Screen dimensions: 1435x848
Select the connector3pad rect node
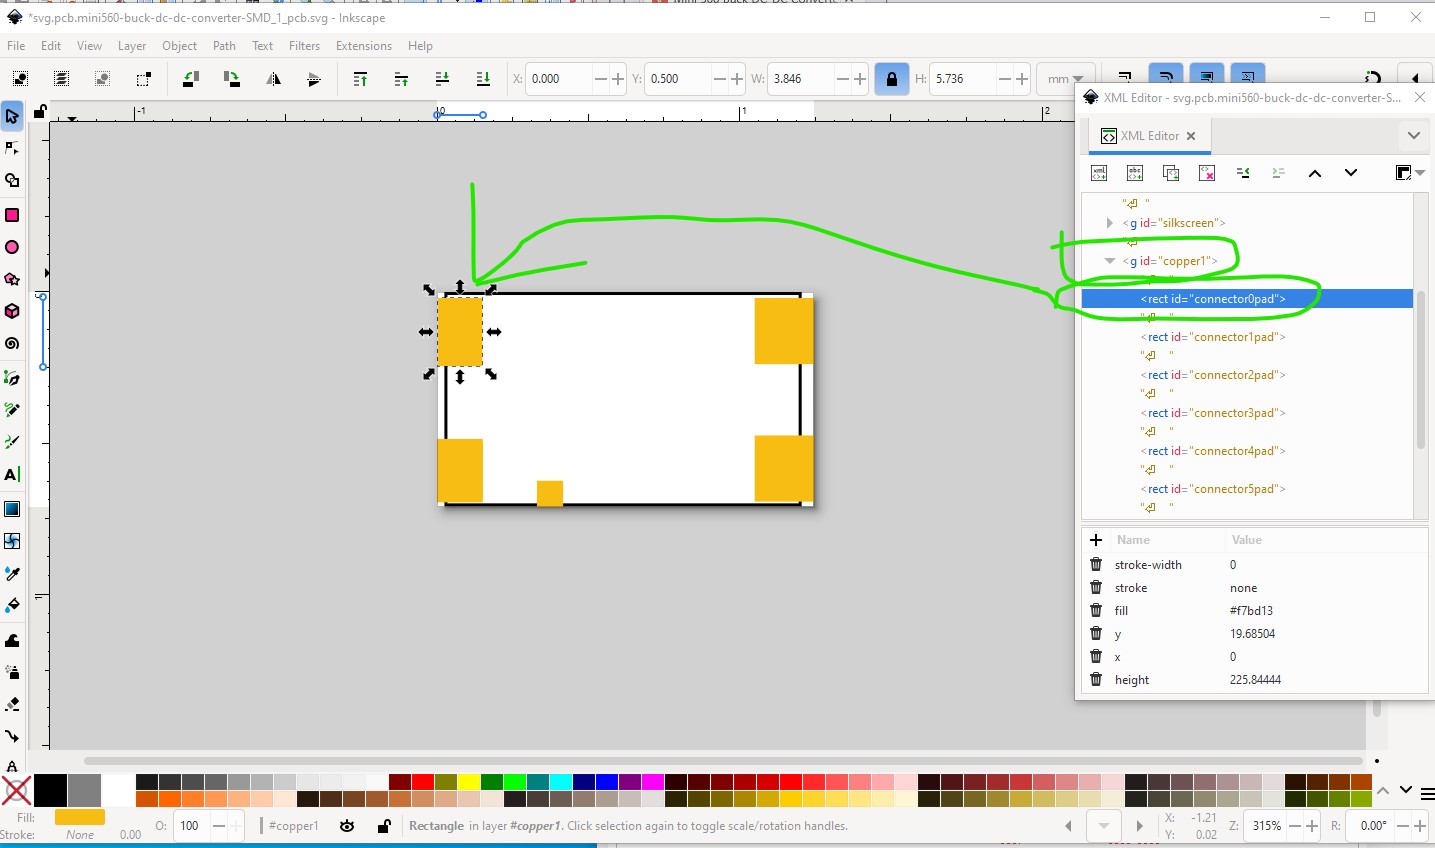tap(1213, 413)
